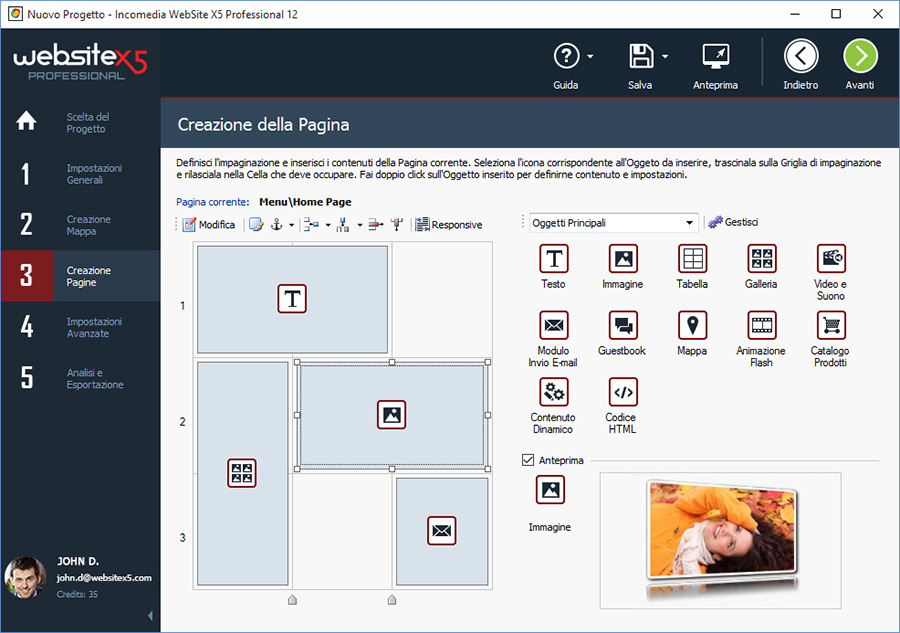Click the Tabella object icon
The image size is (900, 633).
coord(692,259)
